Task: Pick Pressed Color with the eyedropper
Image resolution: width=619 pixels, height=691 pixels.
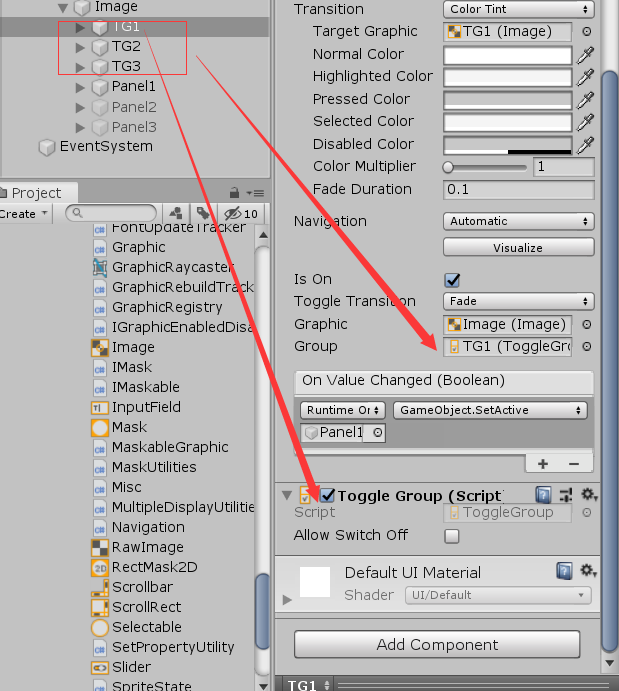Action: pos(585,100)
